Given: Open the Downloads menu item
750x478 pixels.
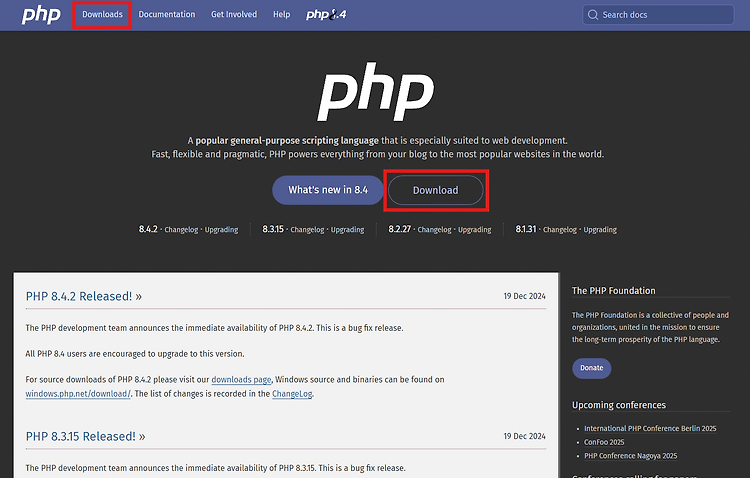Looking at the screenshot, I should pos(102,14).
